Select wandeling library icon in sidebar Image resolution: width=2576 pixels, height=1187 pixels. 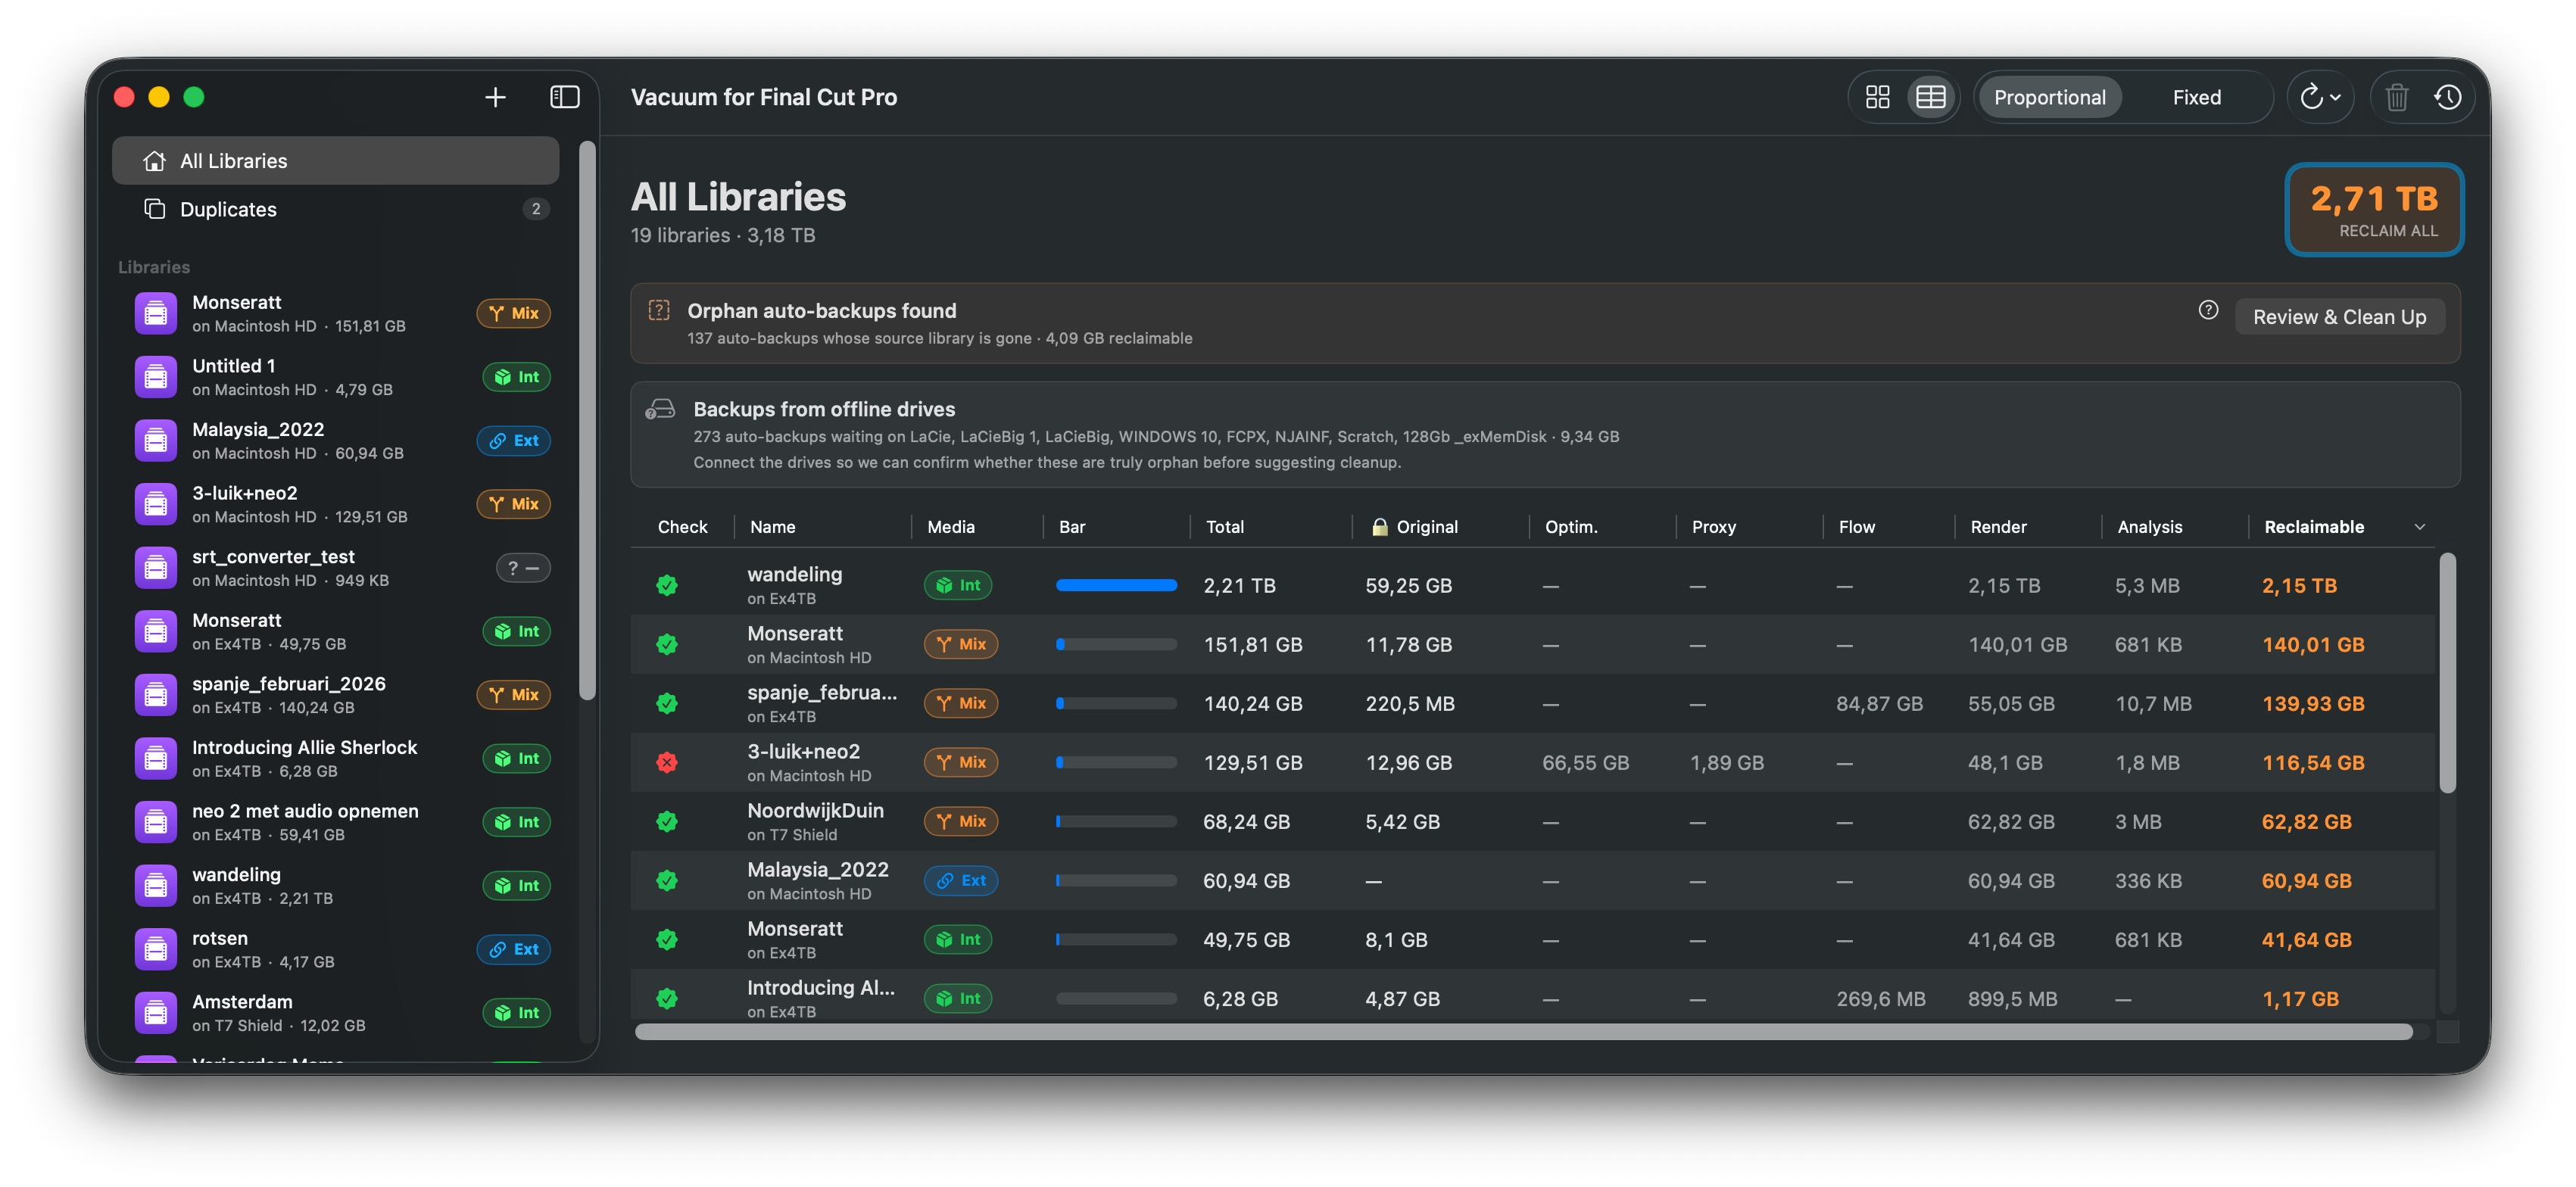(156, 886)
